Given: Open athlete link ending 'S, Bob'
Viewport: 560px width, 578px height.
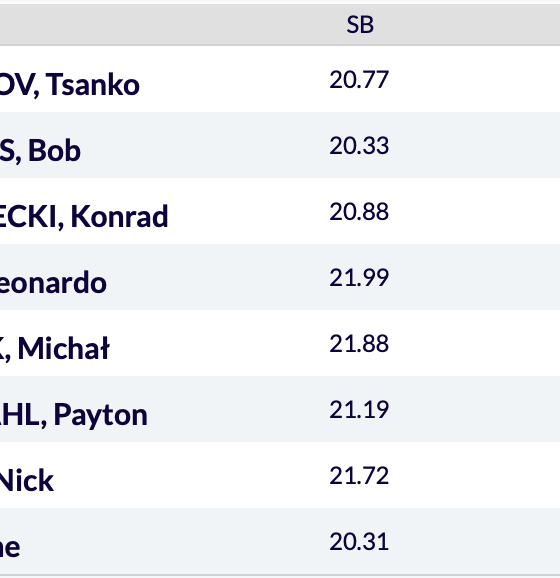Looking at the screenshot, I should [40, 150].
